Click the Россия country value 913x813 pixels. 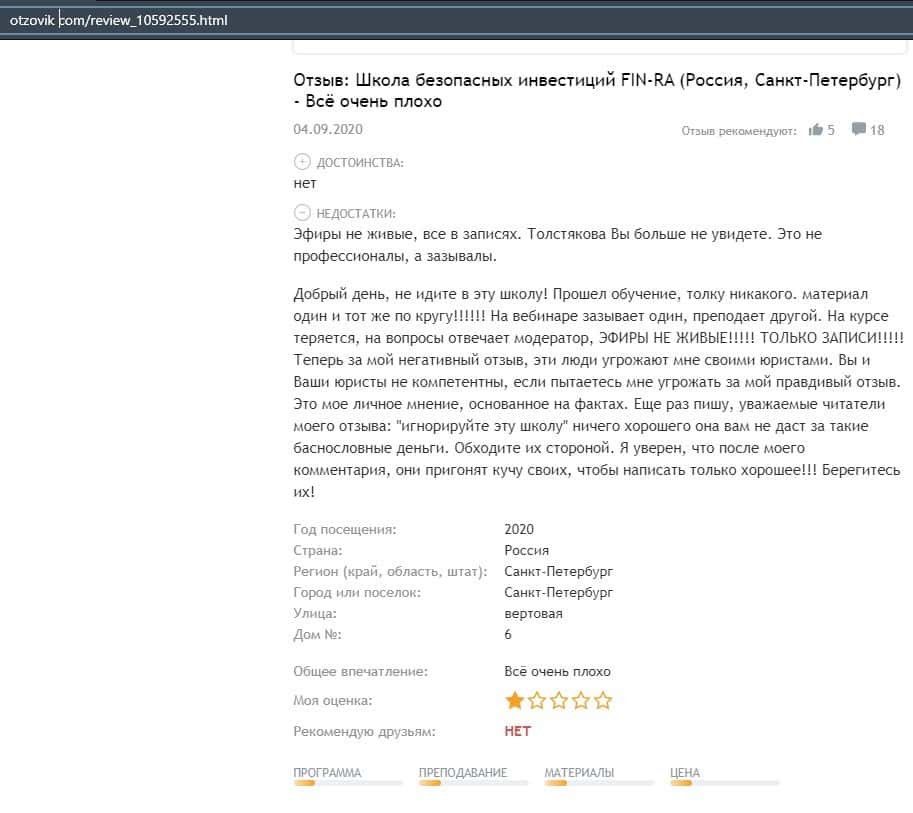coord(527,551)
